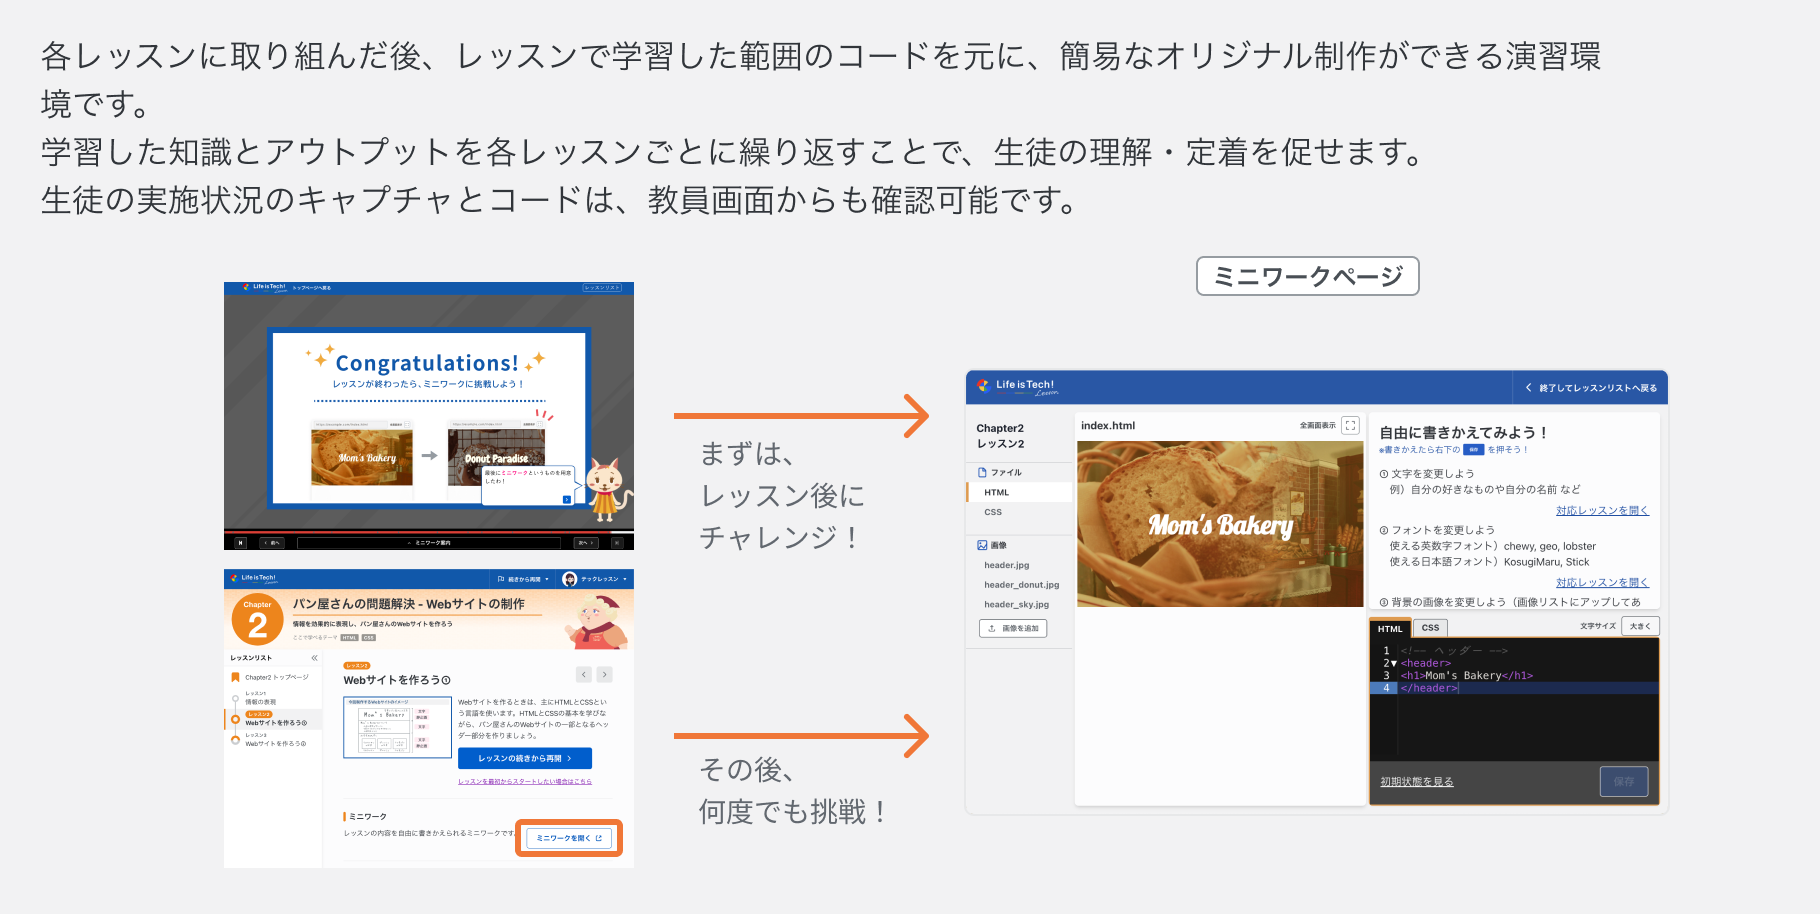Click the 画像 panel icon above the image list
This screenshot has width=1820, height=914.
tap(982, 544)
